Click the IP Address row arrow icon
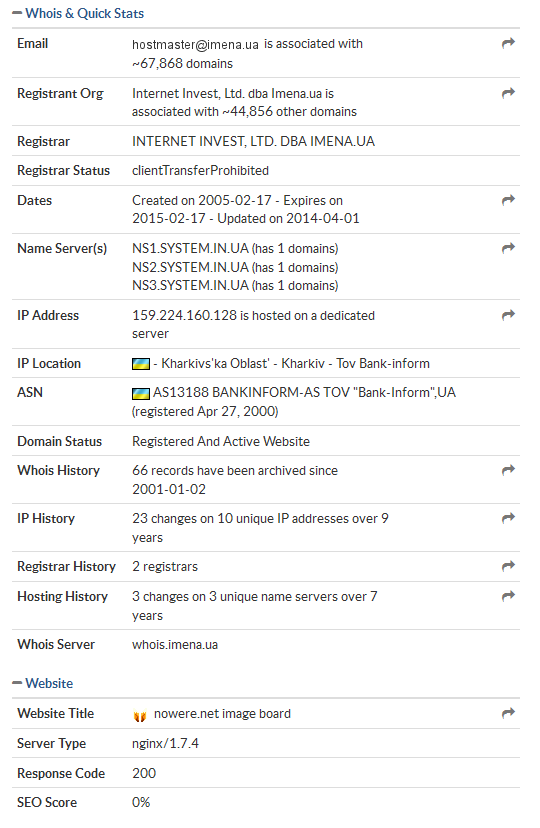Image resolution: width=540 pixels, height=828 pixels. pyautogui.click(x=508, y=315)
